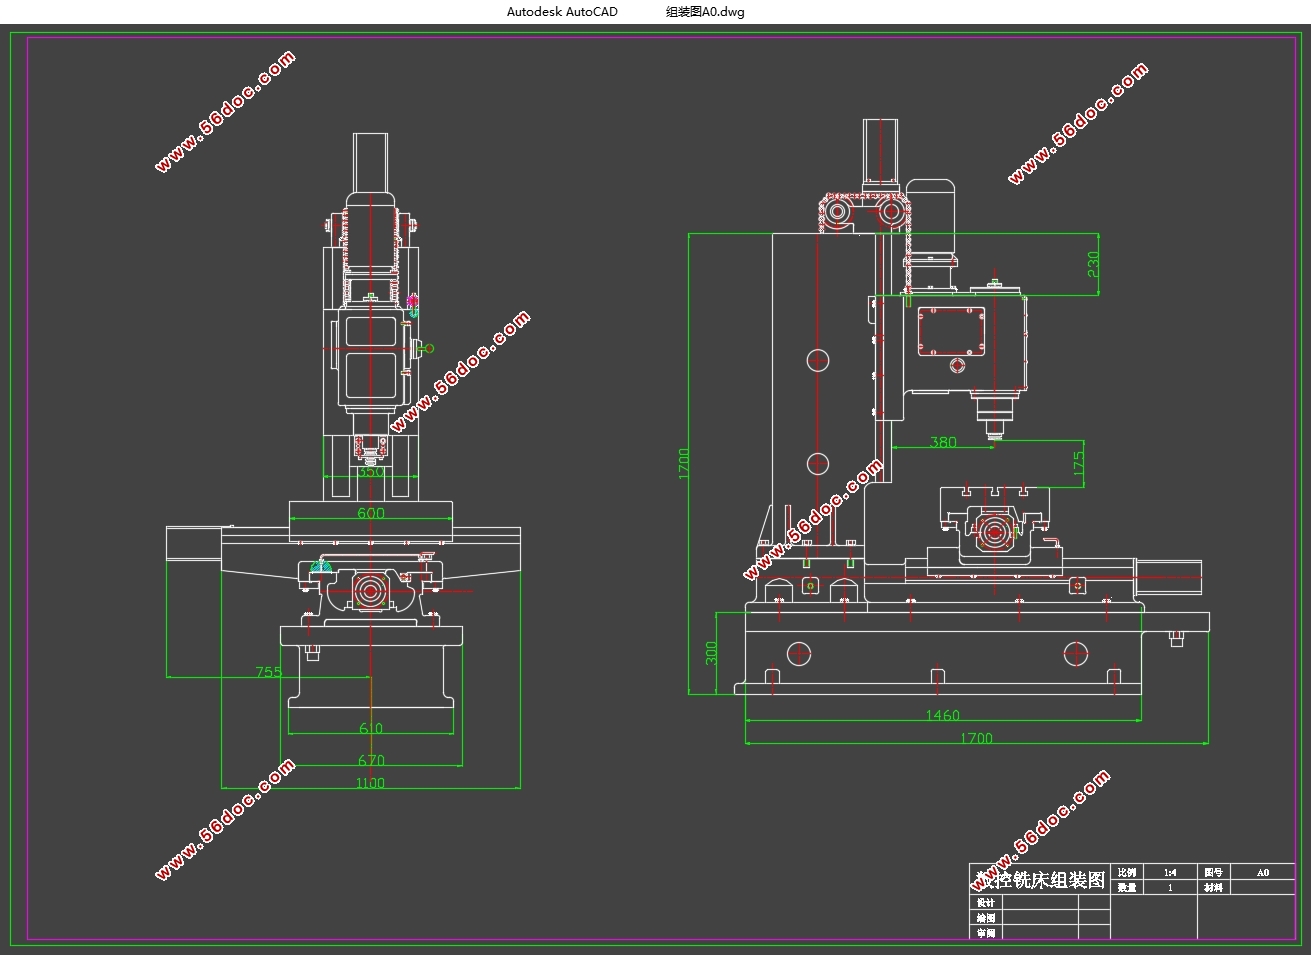Click the bottom row label under 绘图
Image resolution: width=1311 pixels, height=955 pixels.
(986, 933)
